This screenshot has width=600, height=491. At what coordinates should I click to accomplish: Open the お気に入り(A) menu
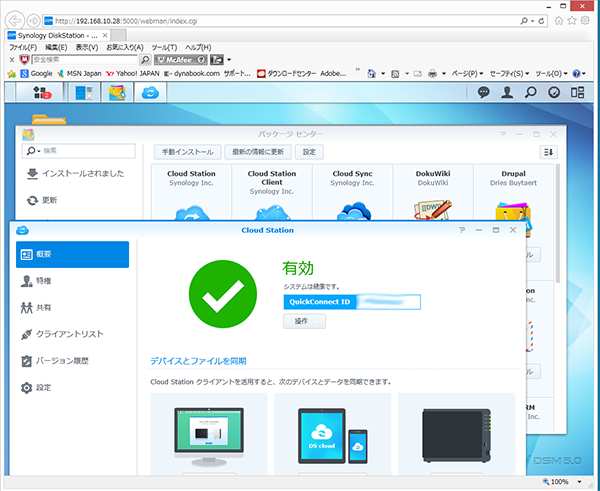[x=125, y=47]
